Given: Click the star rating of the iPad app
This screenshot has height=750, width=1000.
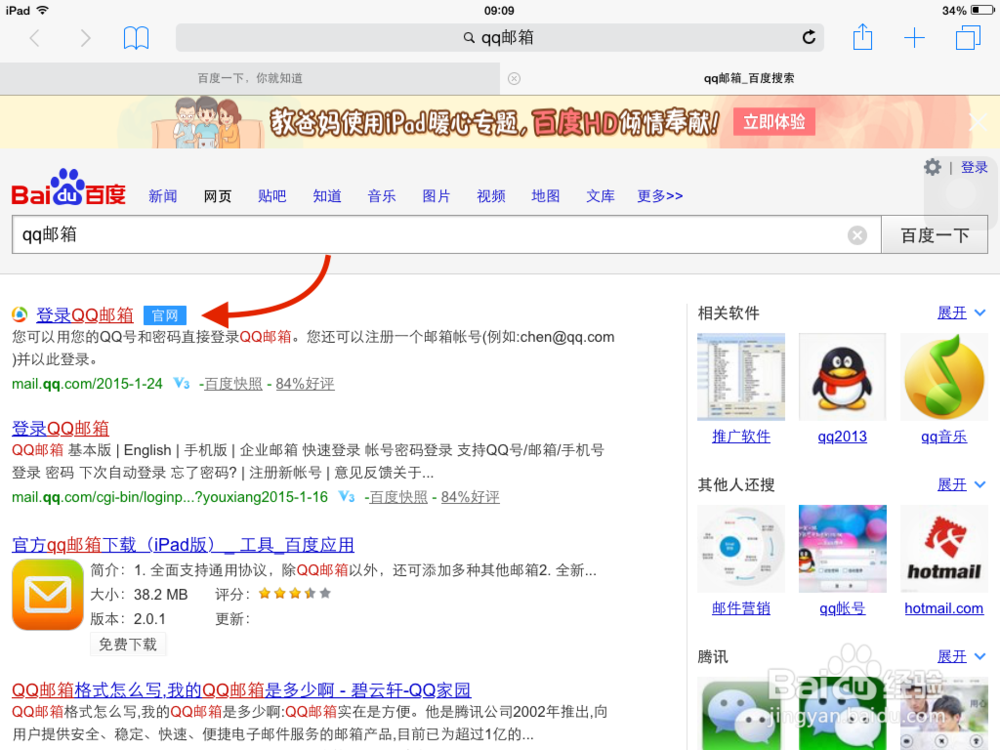Looking at the screenshot, I should [295, 594].
